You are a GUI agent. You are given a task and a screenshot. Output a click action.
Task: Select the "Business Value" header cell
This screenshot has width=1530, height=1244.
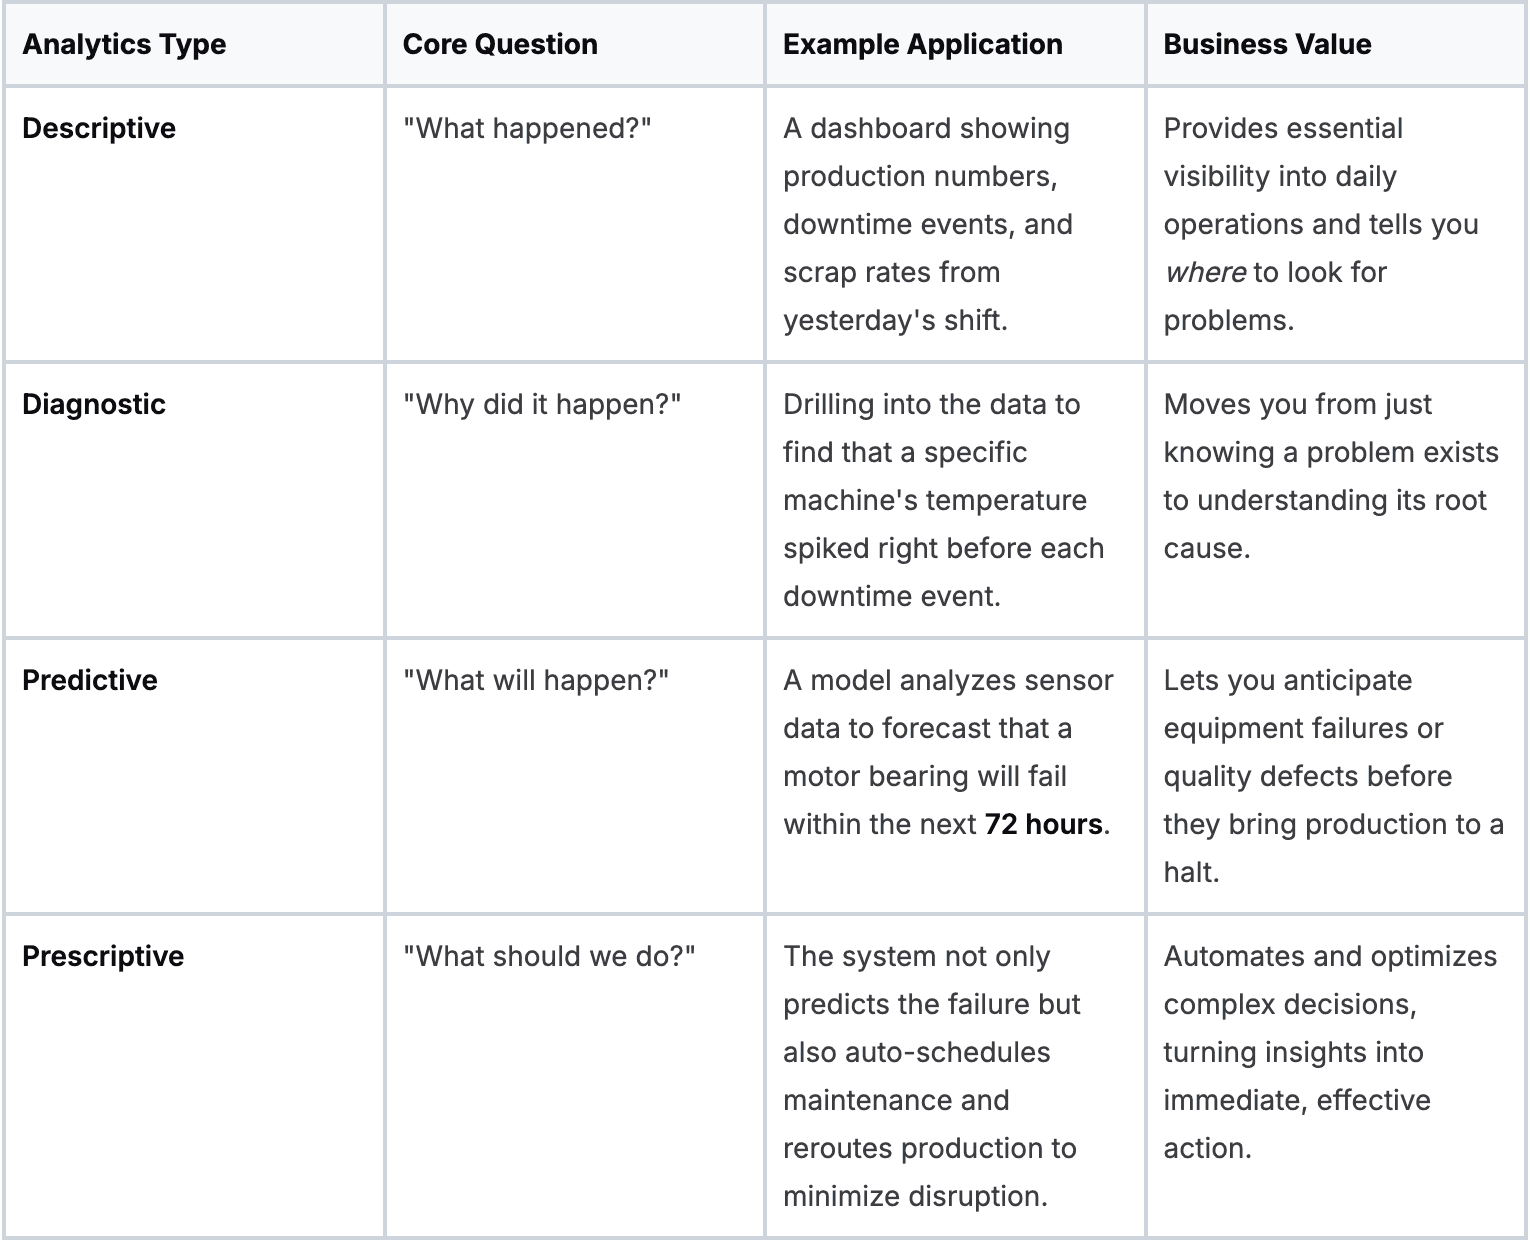(x=1267, y=44)
